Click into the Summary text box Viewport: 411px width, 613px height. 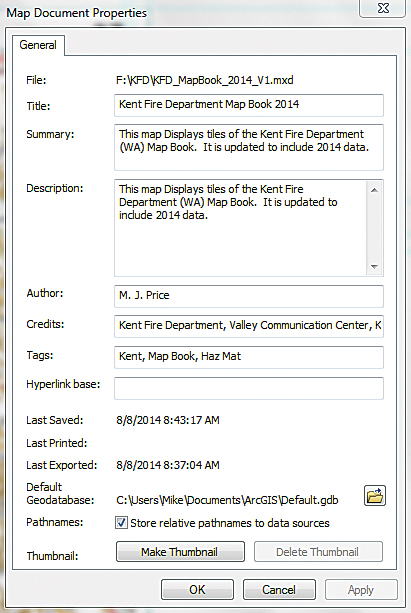click(x=249, y=147)
